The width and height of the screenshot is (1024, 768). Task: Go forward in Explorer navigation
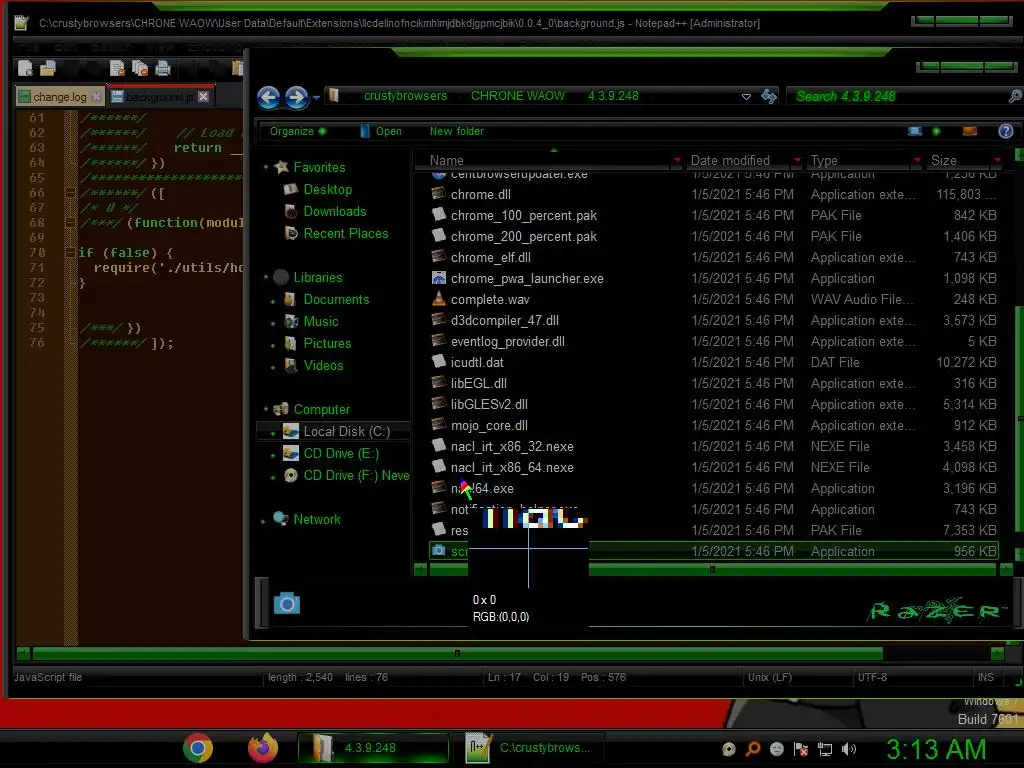(x=296, y=97)
